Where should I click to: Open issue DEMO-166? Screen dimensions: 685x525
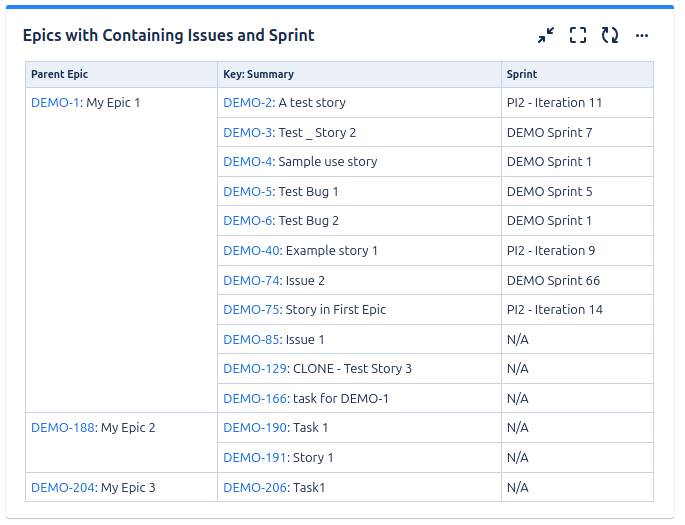coord(255,399)
